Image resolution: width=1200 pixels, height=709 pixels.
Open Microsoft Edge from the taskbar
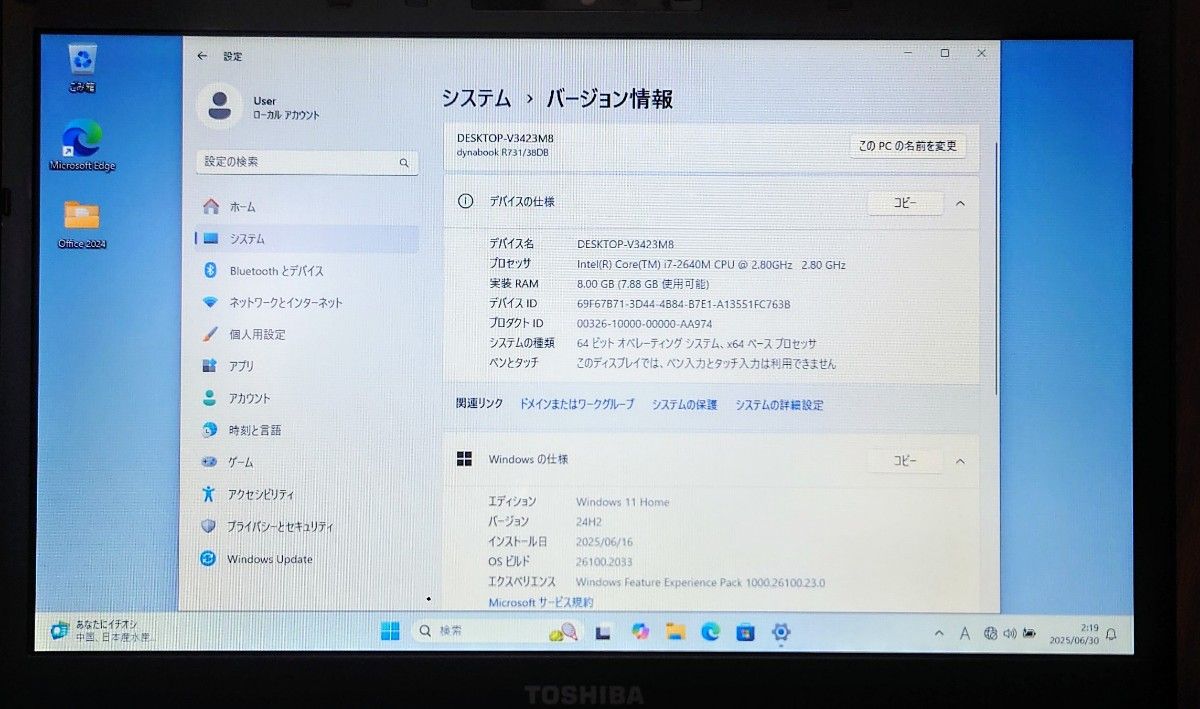(710, 632)
